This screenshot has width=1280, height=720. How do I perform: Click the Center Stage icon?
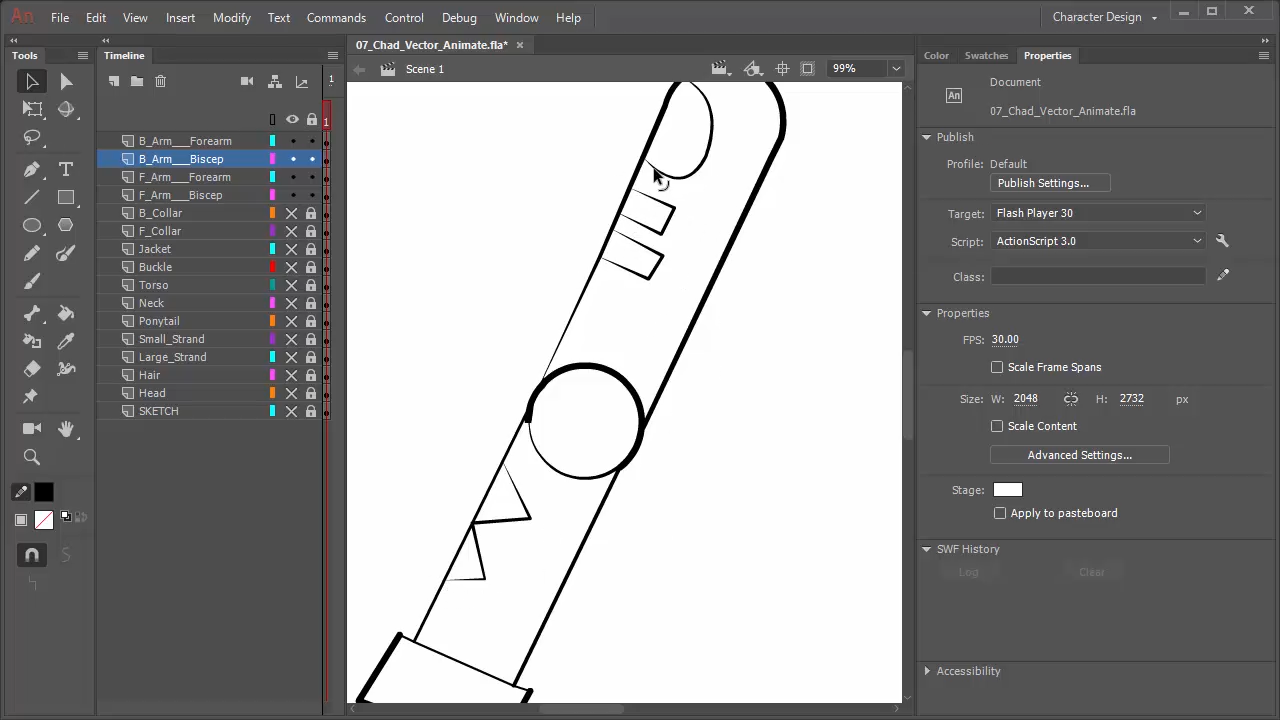click(782, 69)
